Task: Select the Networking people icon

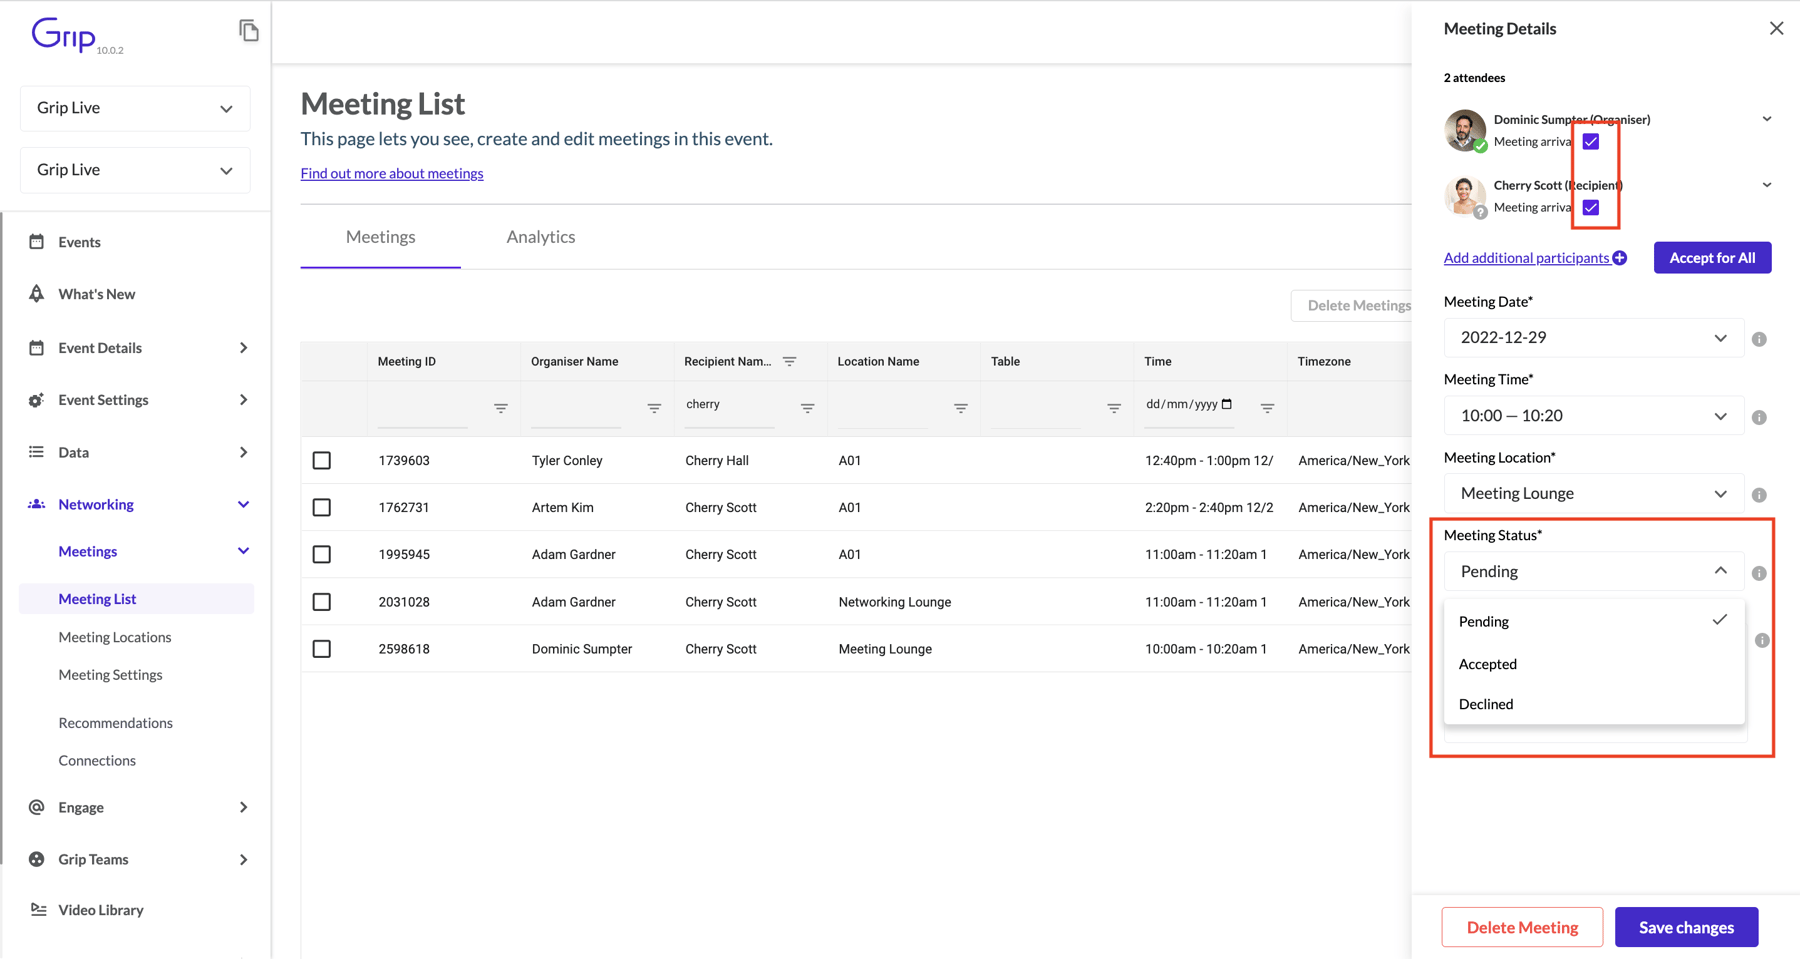Action: (37, 504)
